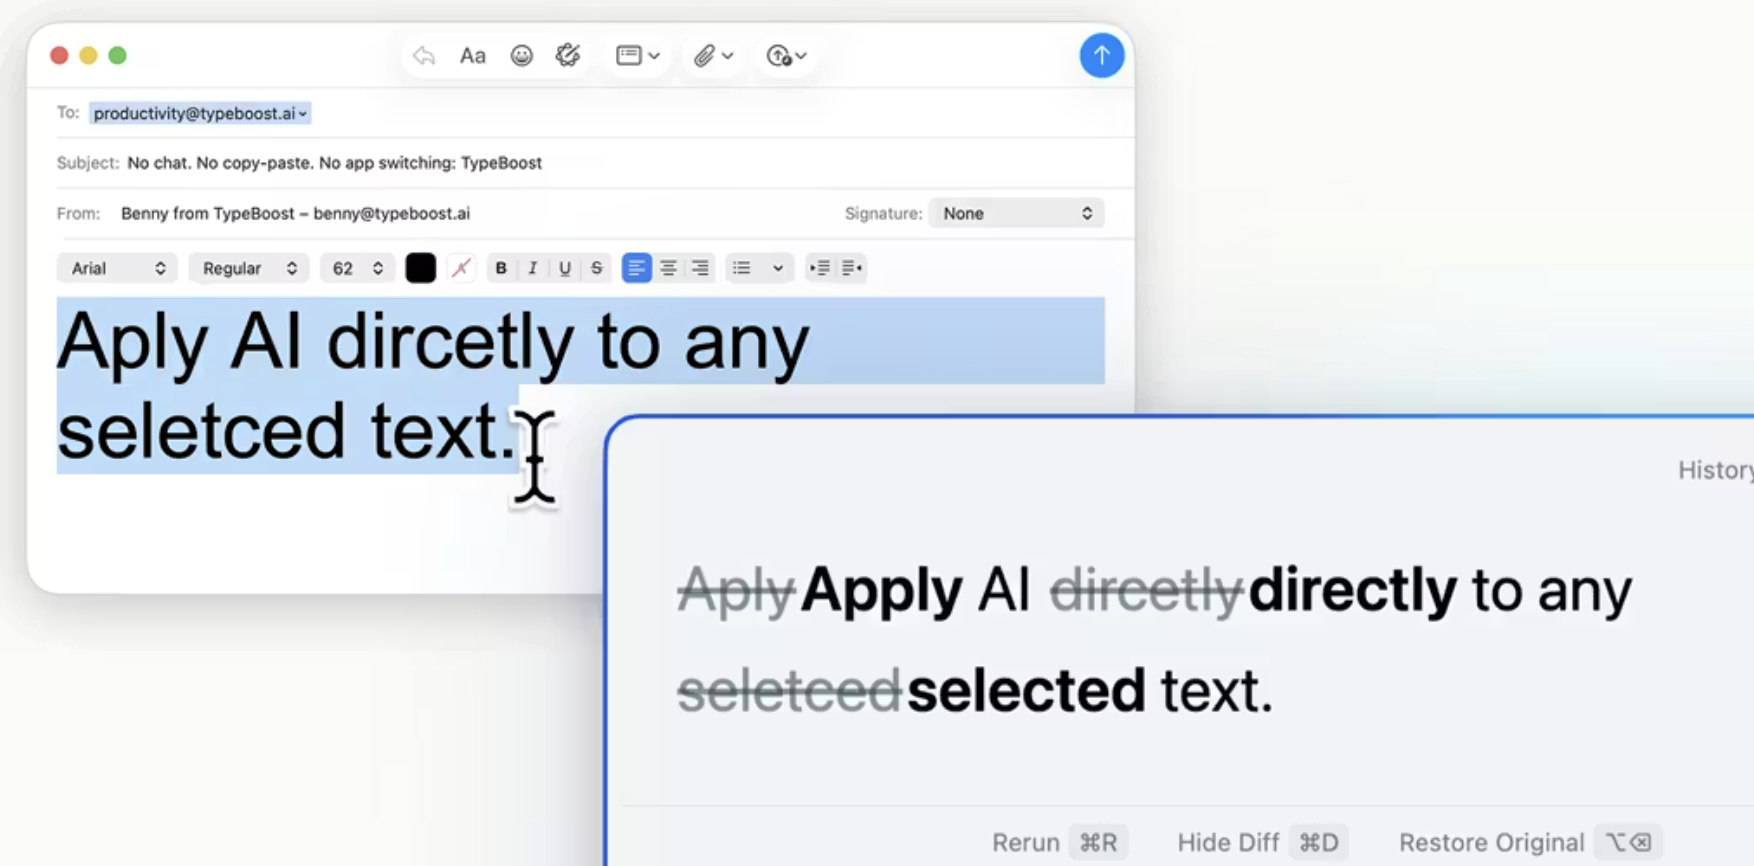
Task: Click the struck-through word 'seletced'
Action: (x=789, y=691)
